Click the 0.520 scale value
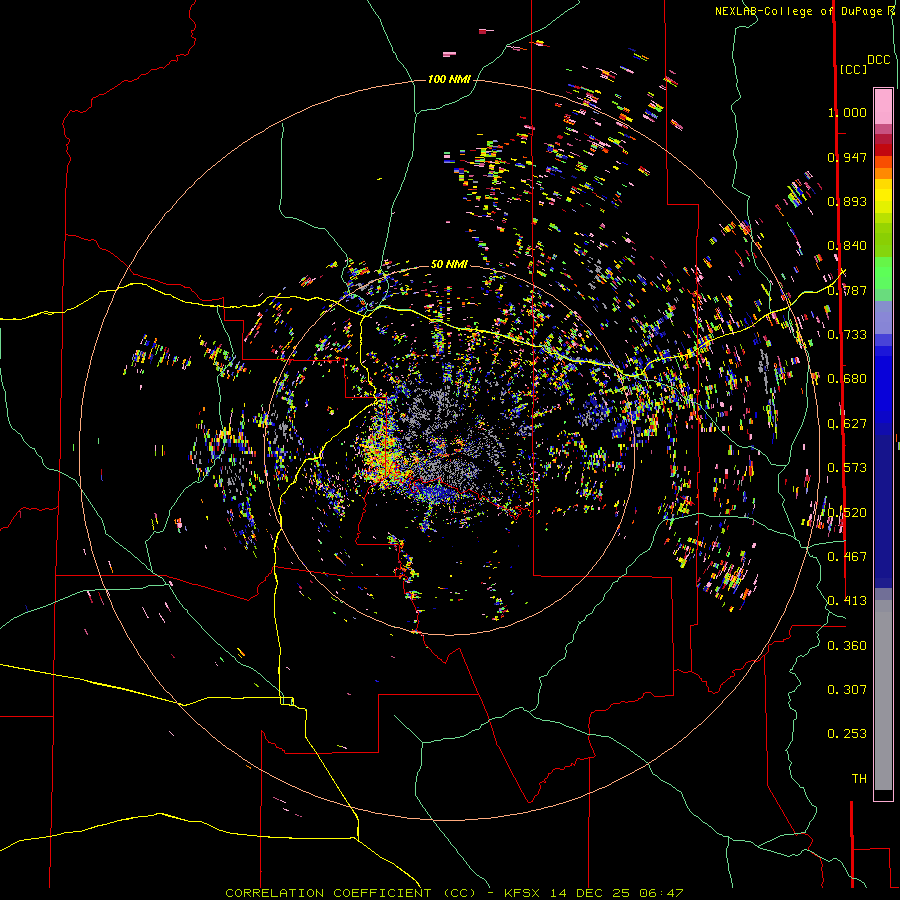 (847, 512)
